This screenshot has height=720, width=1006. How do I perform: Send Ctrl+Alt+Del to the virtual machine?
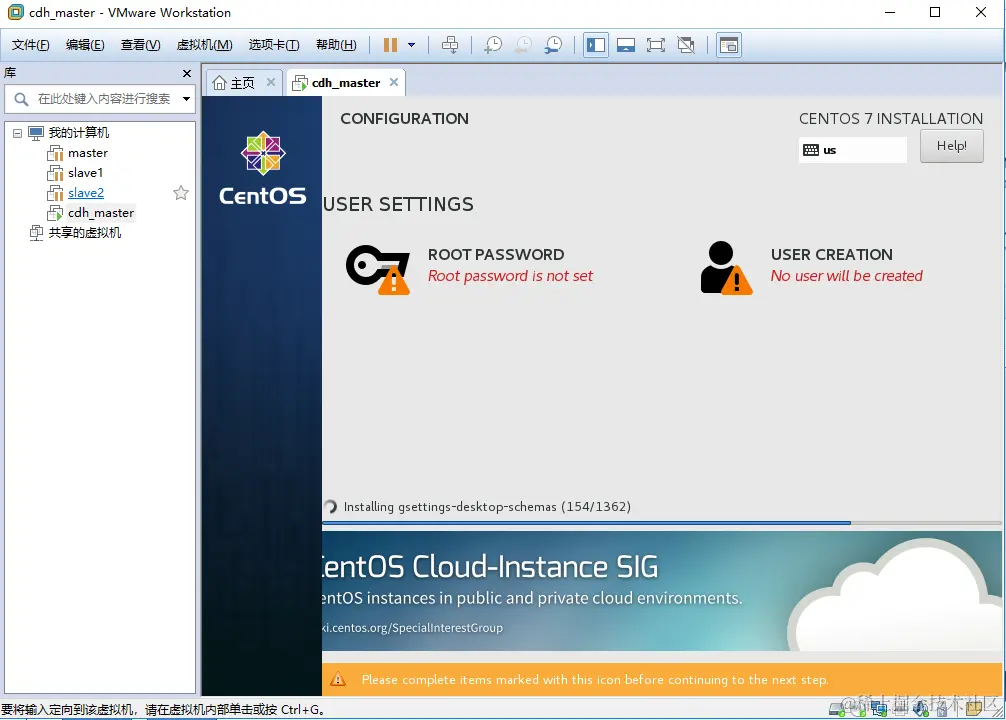pyautogui.click(x=450, y=45)
